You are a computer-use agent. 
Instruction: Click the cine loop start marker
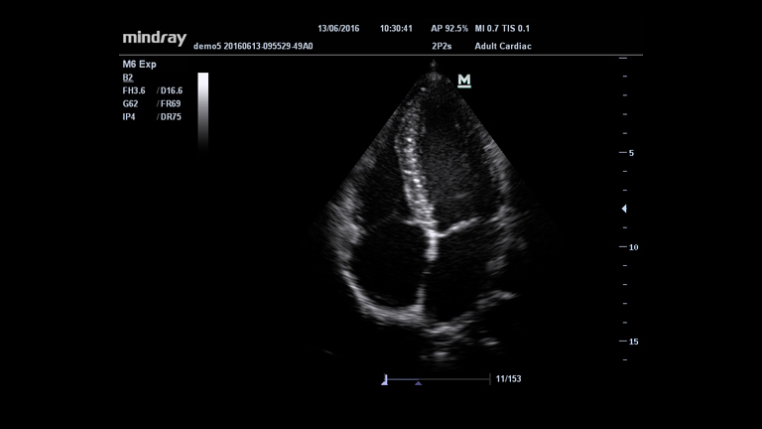385,379
